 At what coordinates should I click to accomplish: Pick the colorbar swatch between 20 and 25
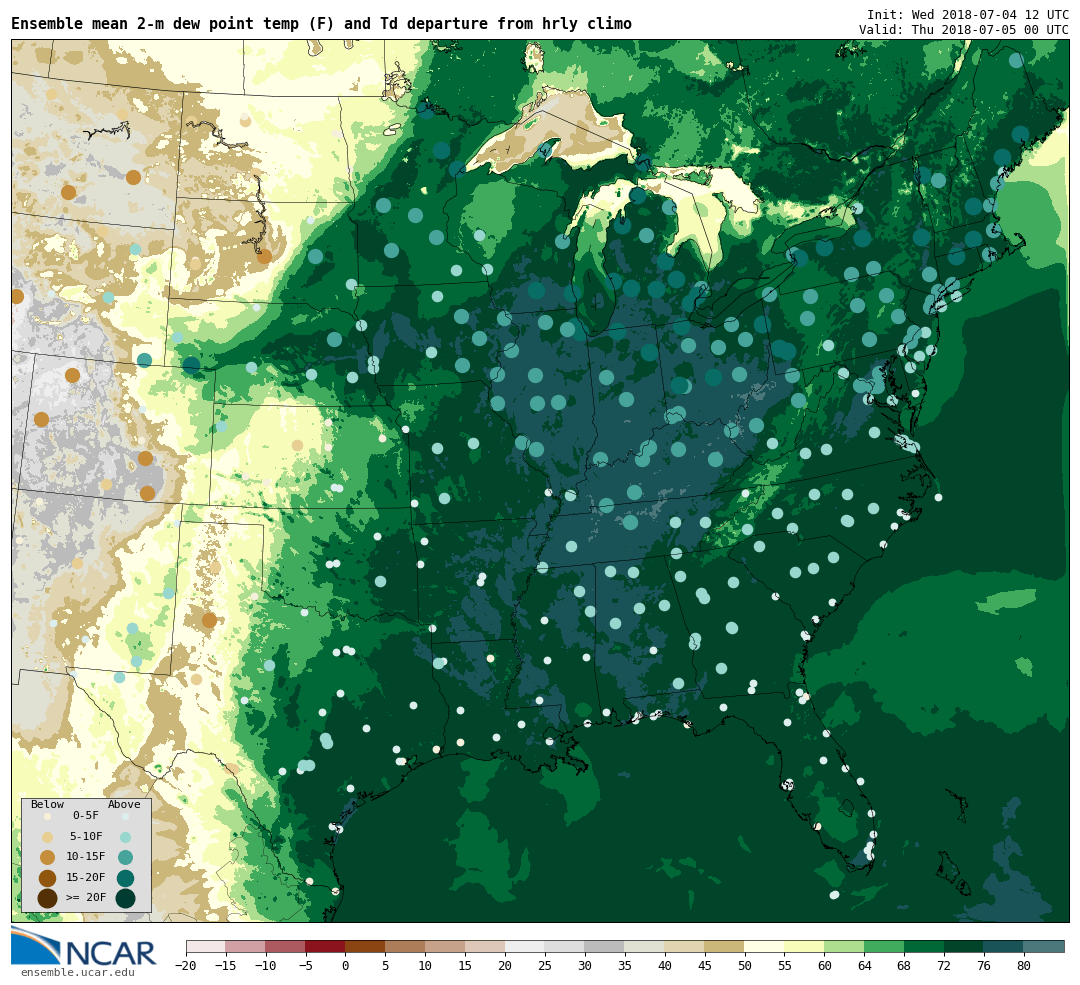[525, 946]
